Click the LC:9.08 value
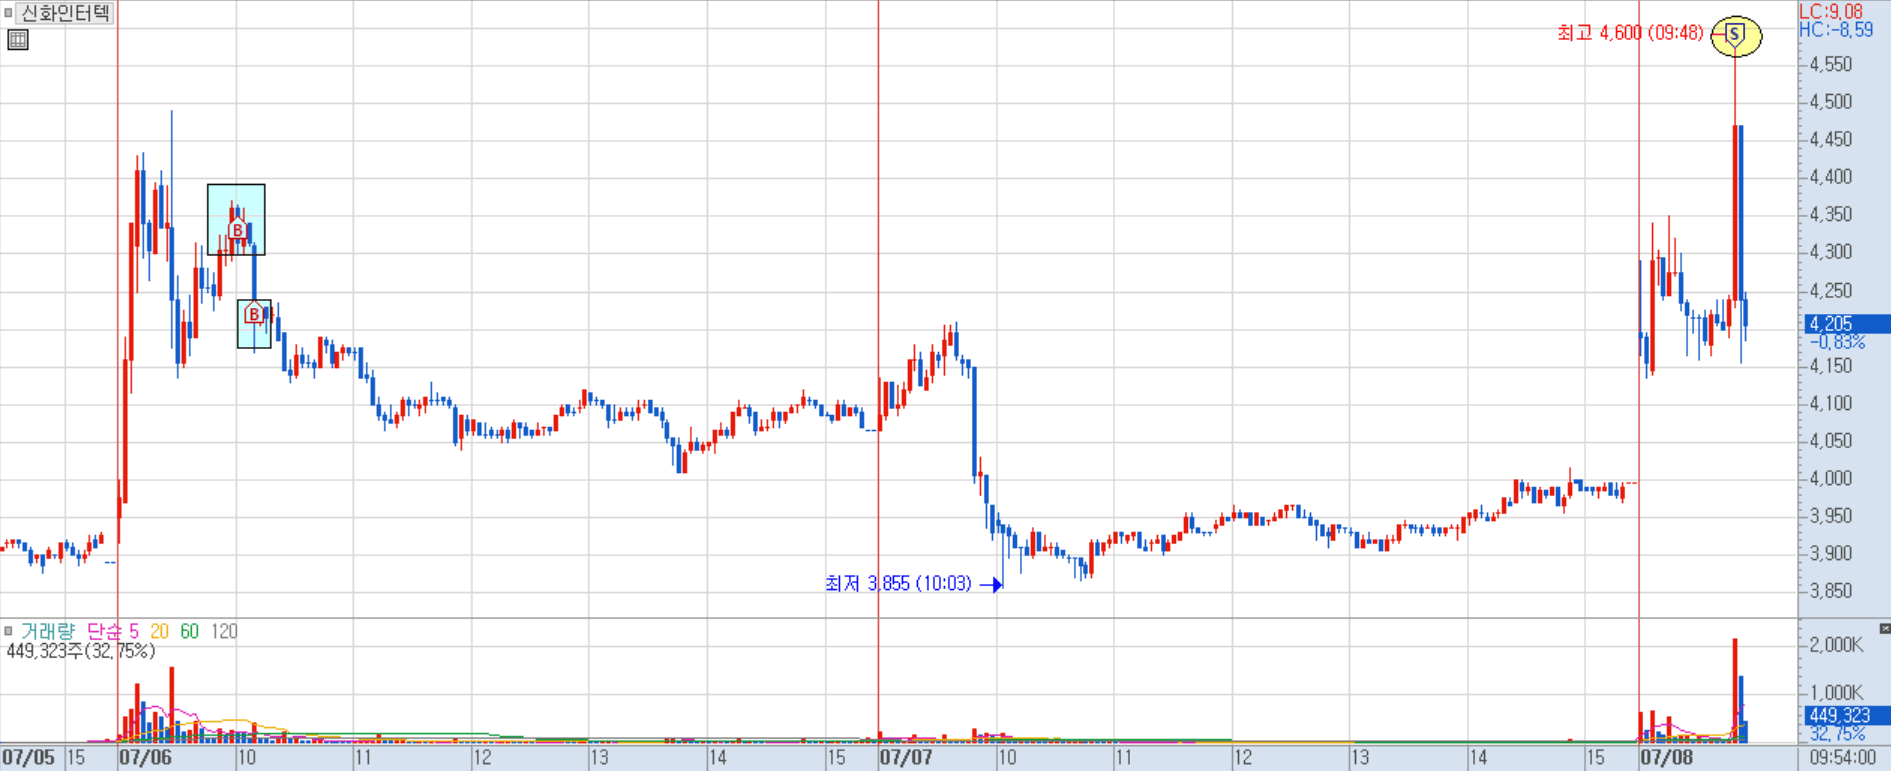 coord(1831,11)
